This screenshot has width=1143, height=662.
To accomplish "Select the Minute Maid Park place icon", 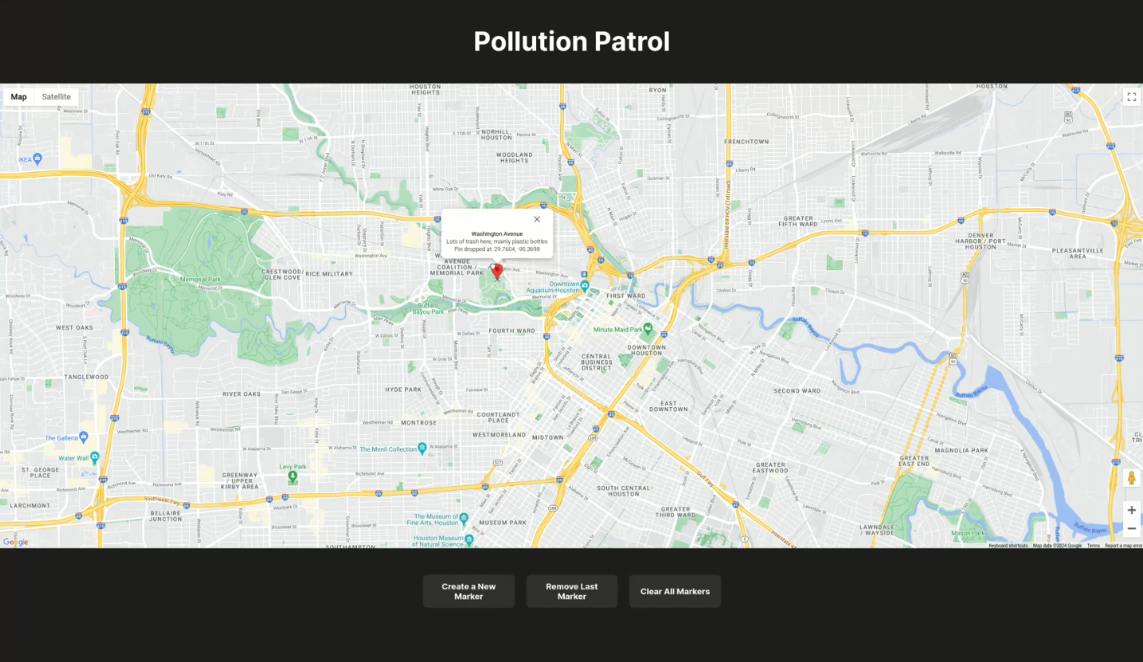I will (648, 328).
